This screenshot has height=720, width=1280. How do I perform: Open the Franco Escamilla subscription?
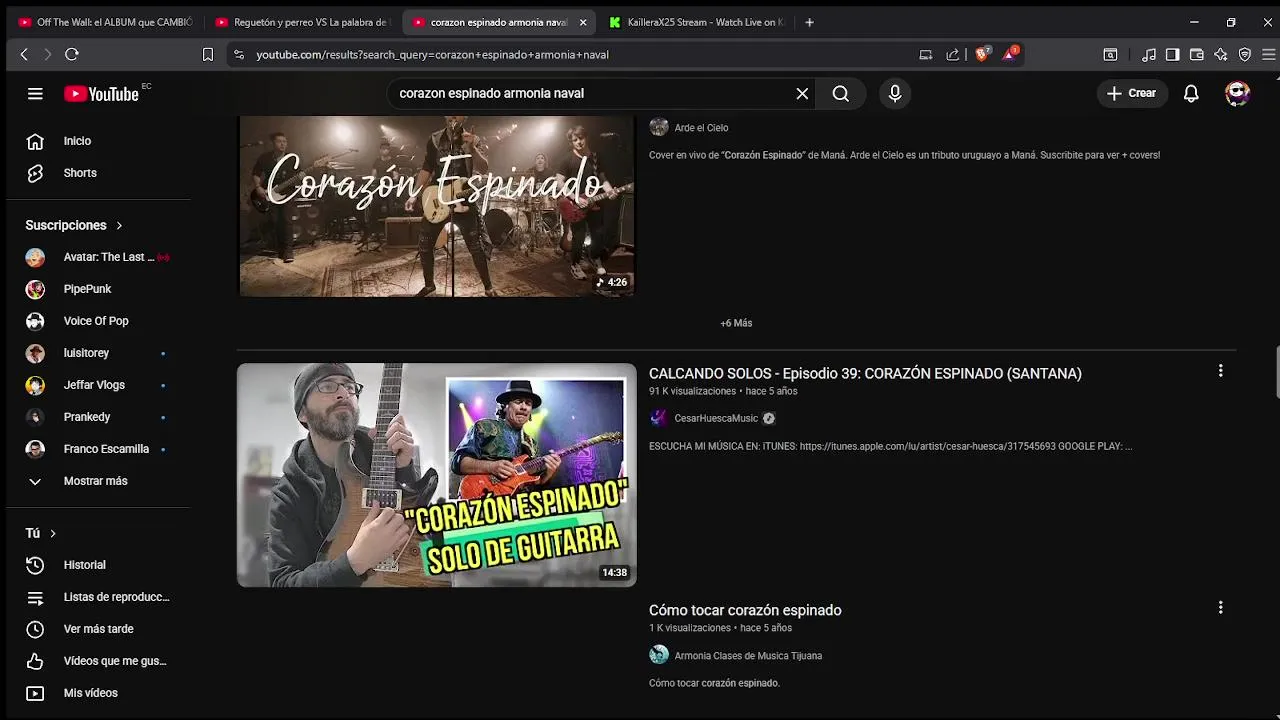coord(105,449)
